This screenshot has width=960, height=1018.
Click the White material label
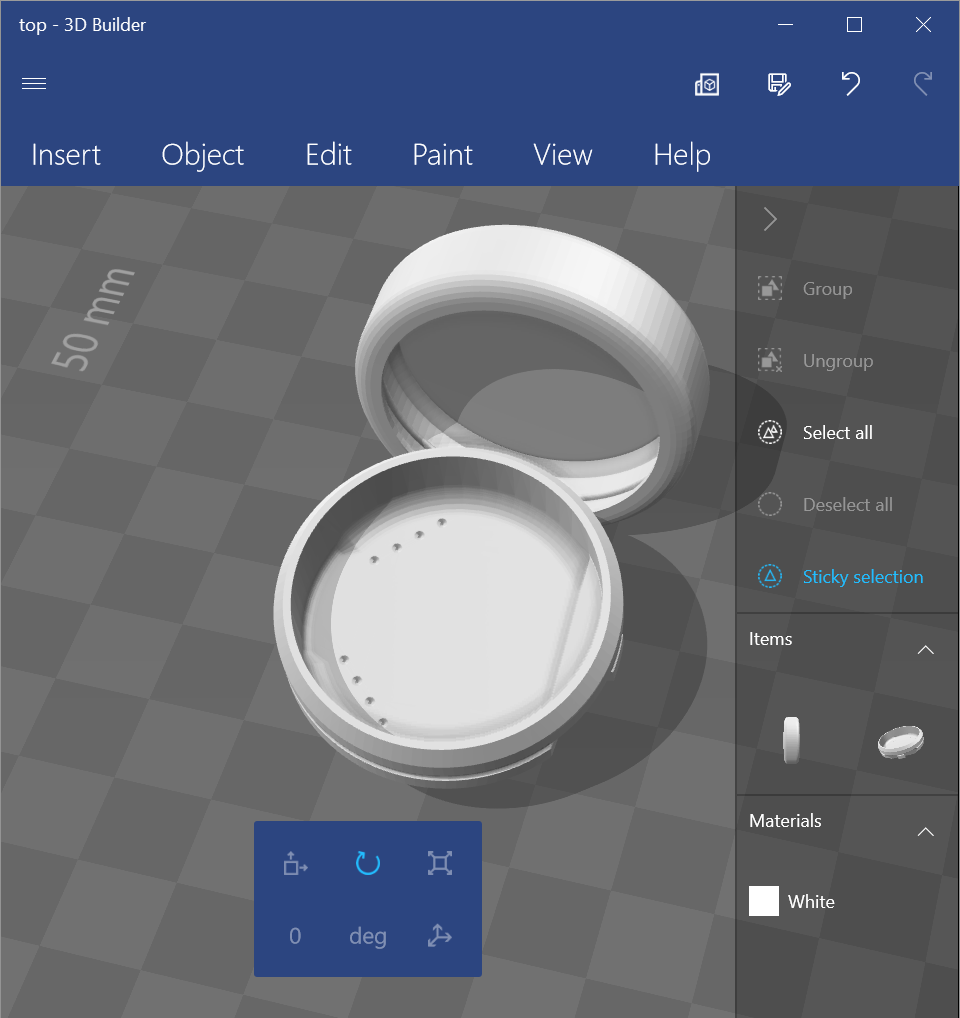811,902
